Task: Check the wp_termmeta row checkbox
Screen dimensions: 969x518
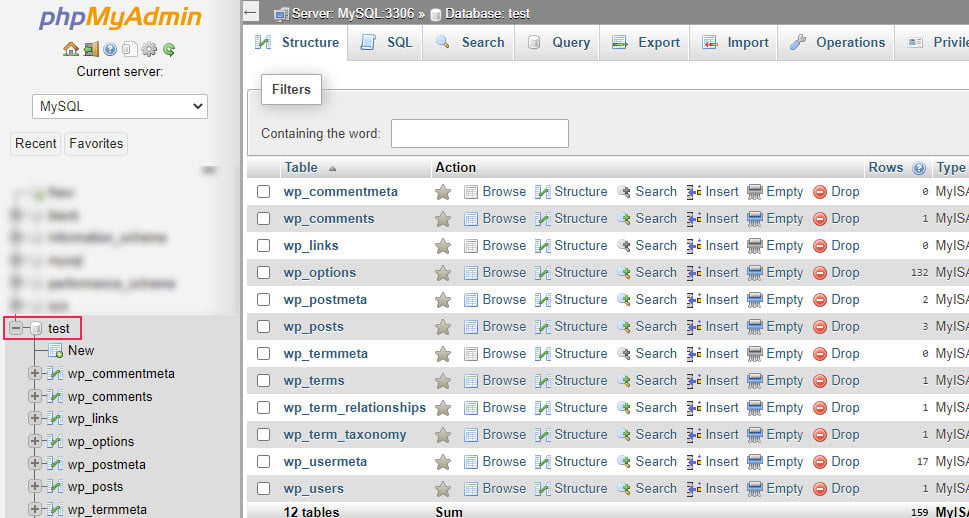Action: [x=264, y=354]
